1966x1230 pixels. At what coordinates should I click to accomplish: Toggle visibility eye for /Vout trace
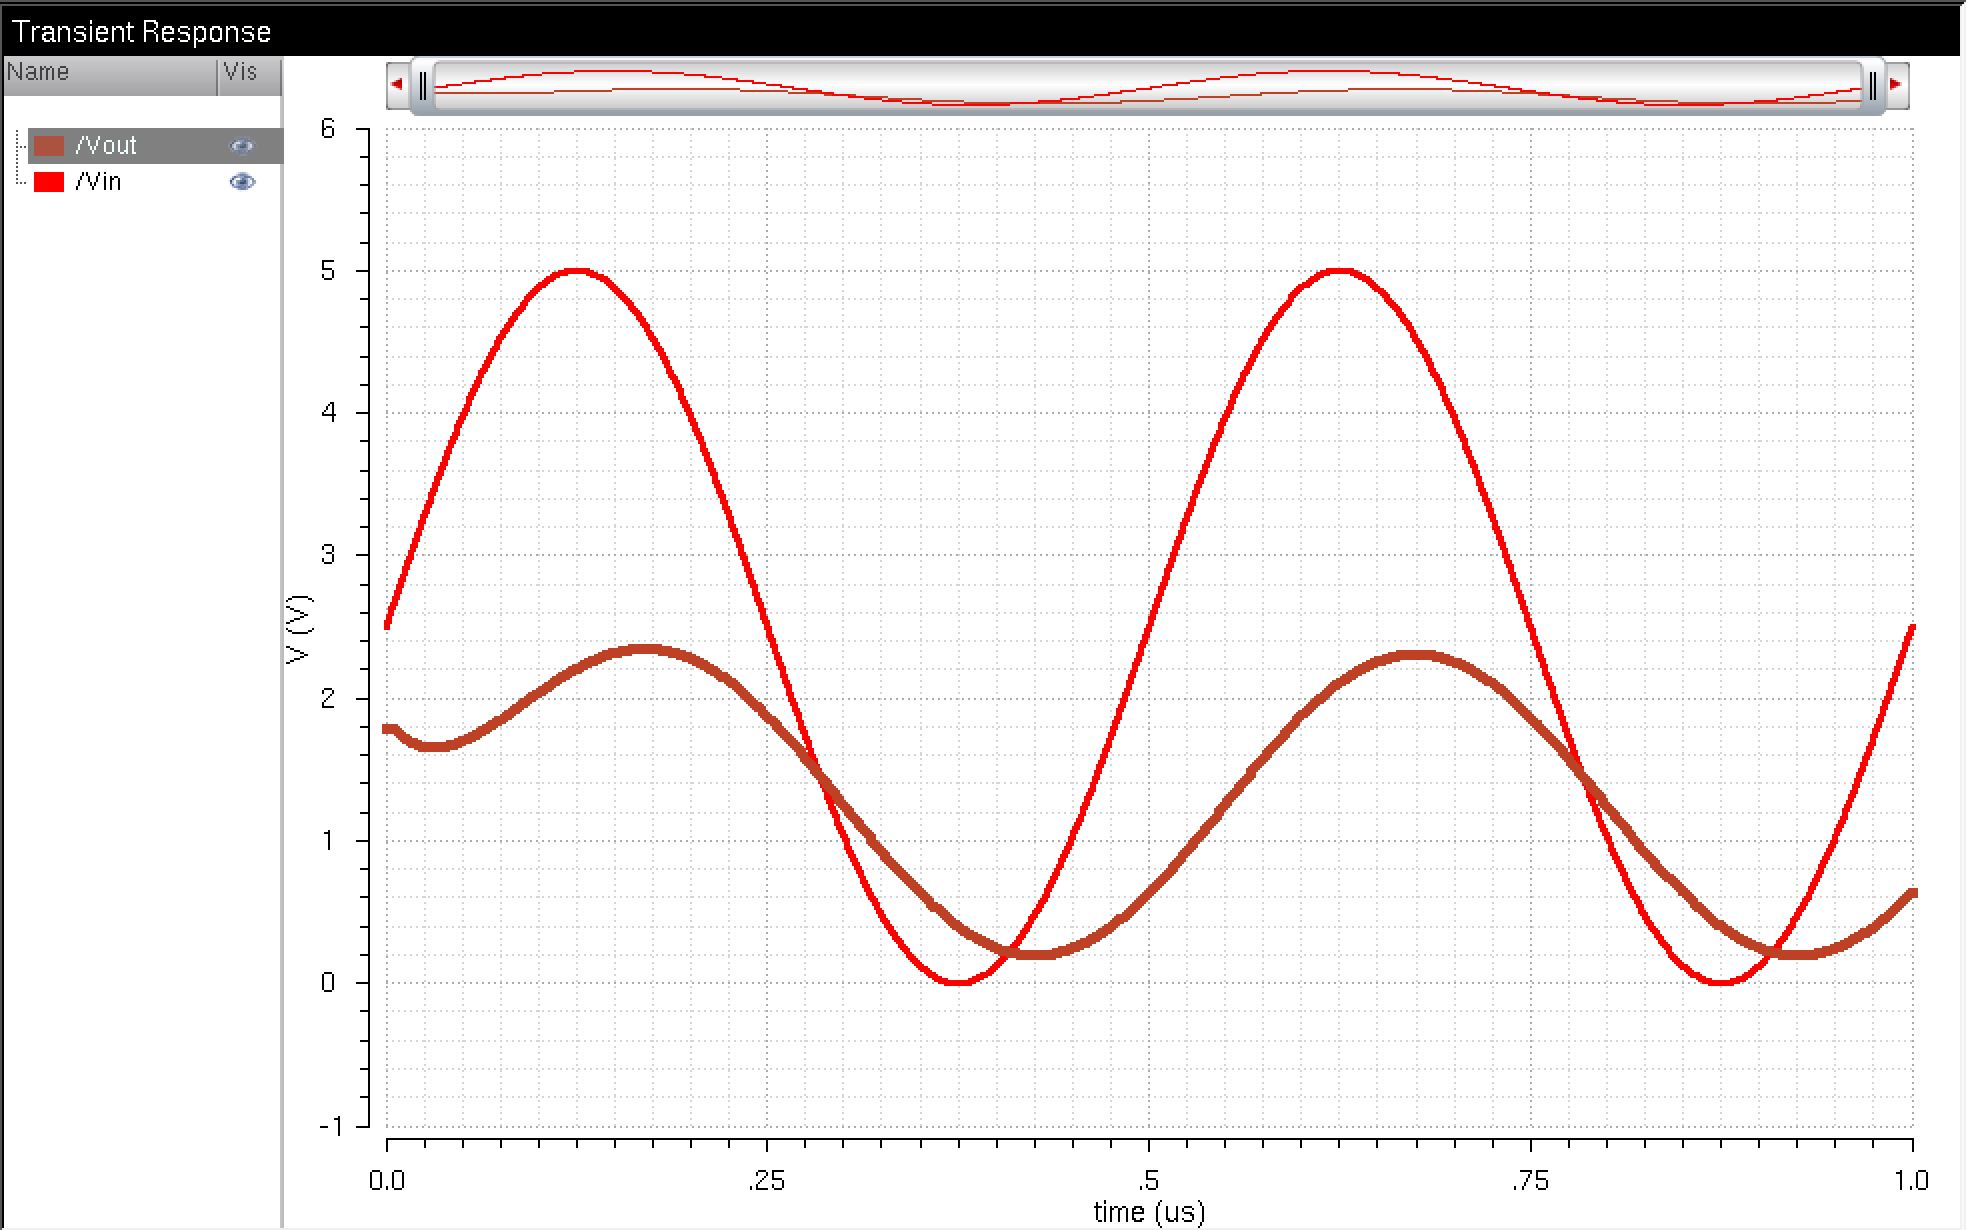242,146
